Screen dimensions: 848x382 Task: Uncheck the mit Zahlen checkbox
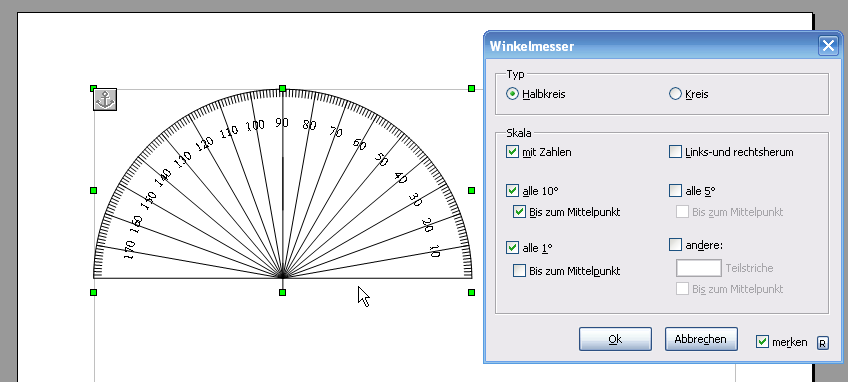coord(512,152)
